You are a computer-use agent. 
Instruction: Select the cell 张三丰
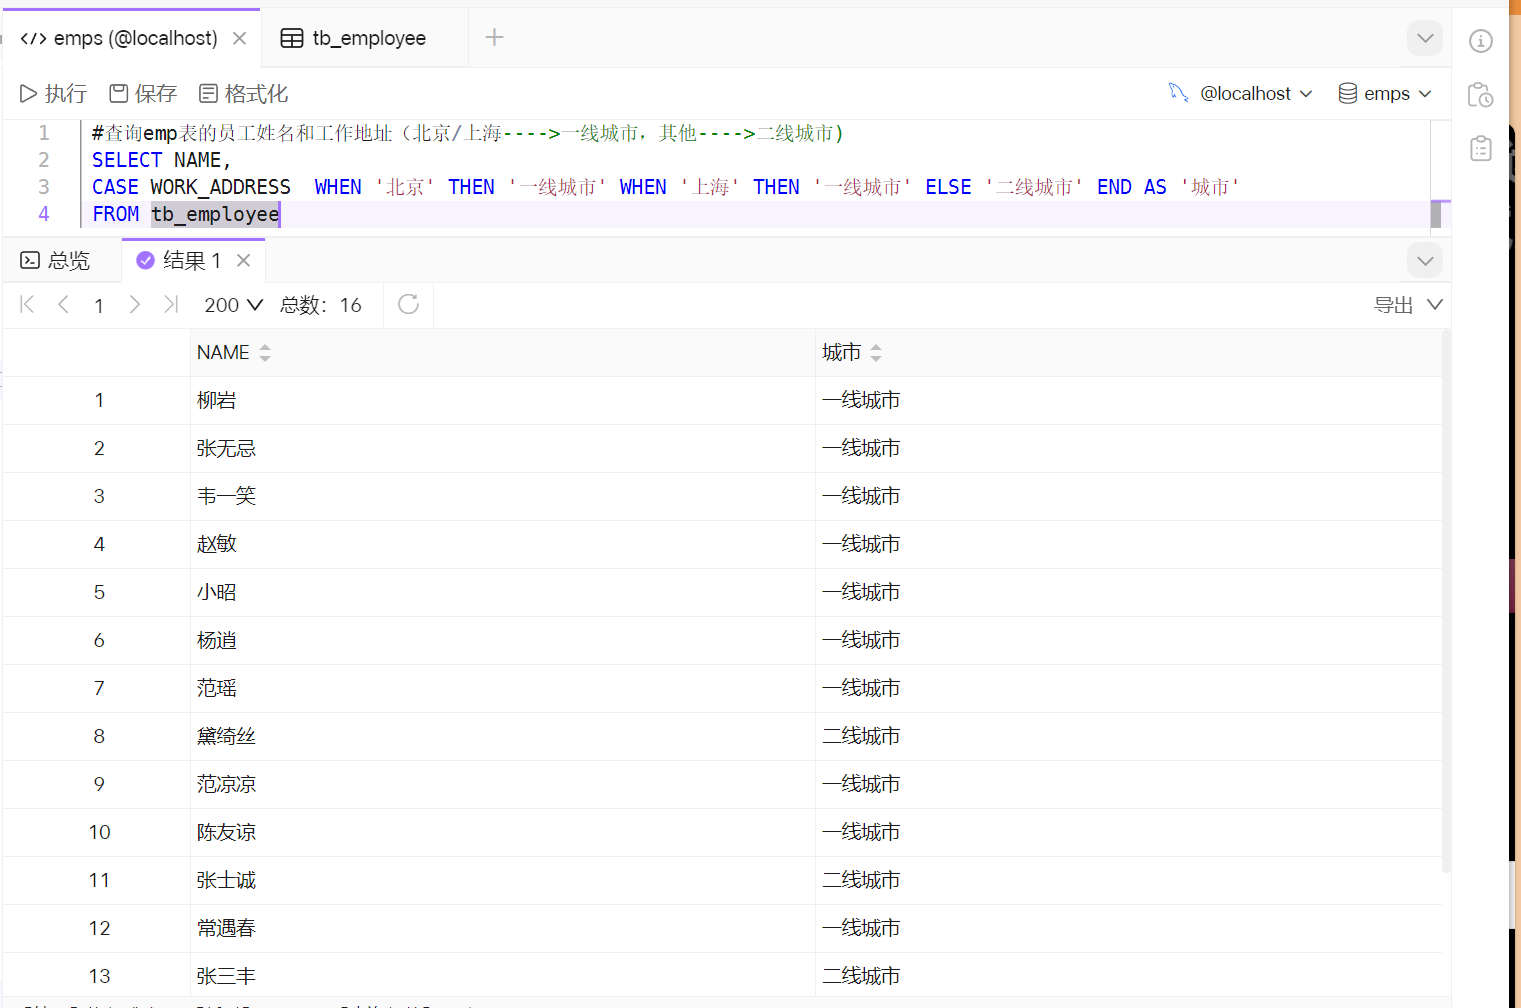click(x=503, y=976)
